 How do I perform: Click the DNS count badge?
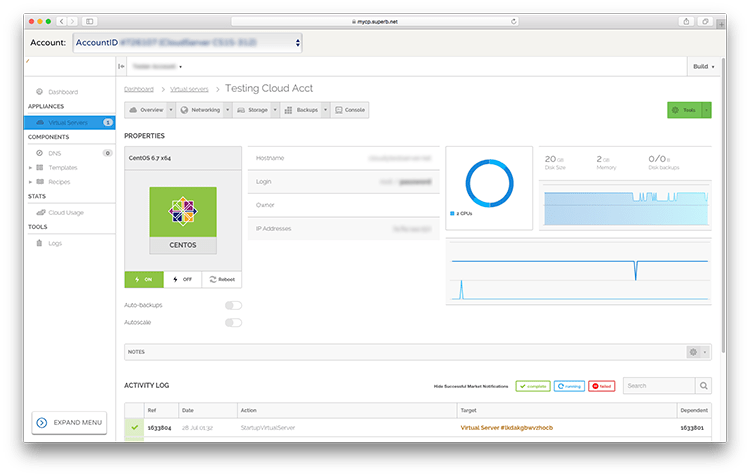pyautogui.click(x=108, y=153)
